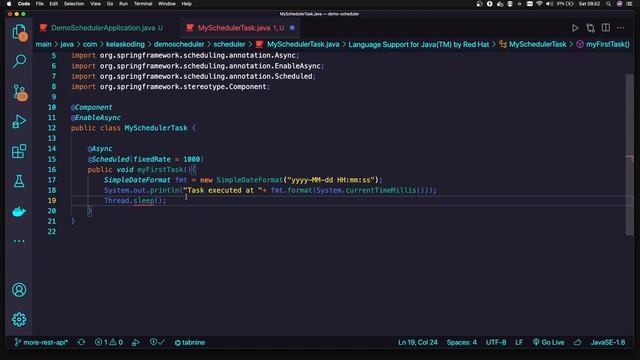Change file encoding UTF-8

pos(496,342)
